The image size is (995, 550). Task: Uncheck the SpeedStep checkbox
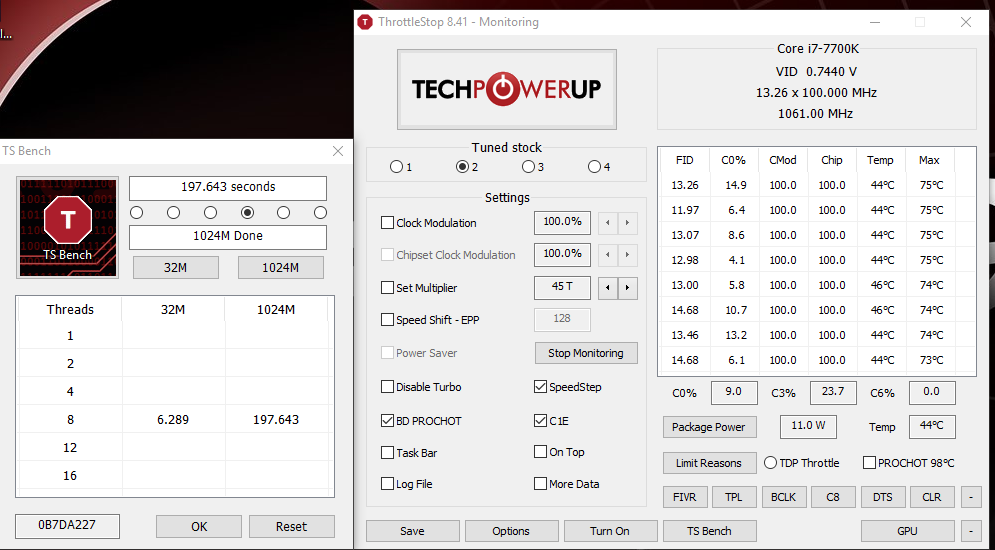point(540,386)
